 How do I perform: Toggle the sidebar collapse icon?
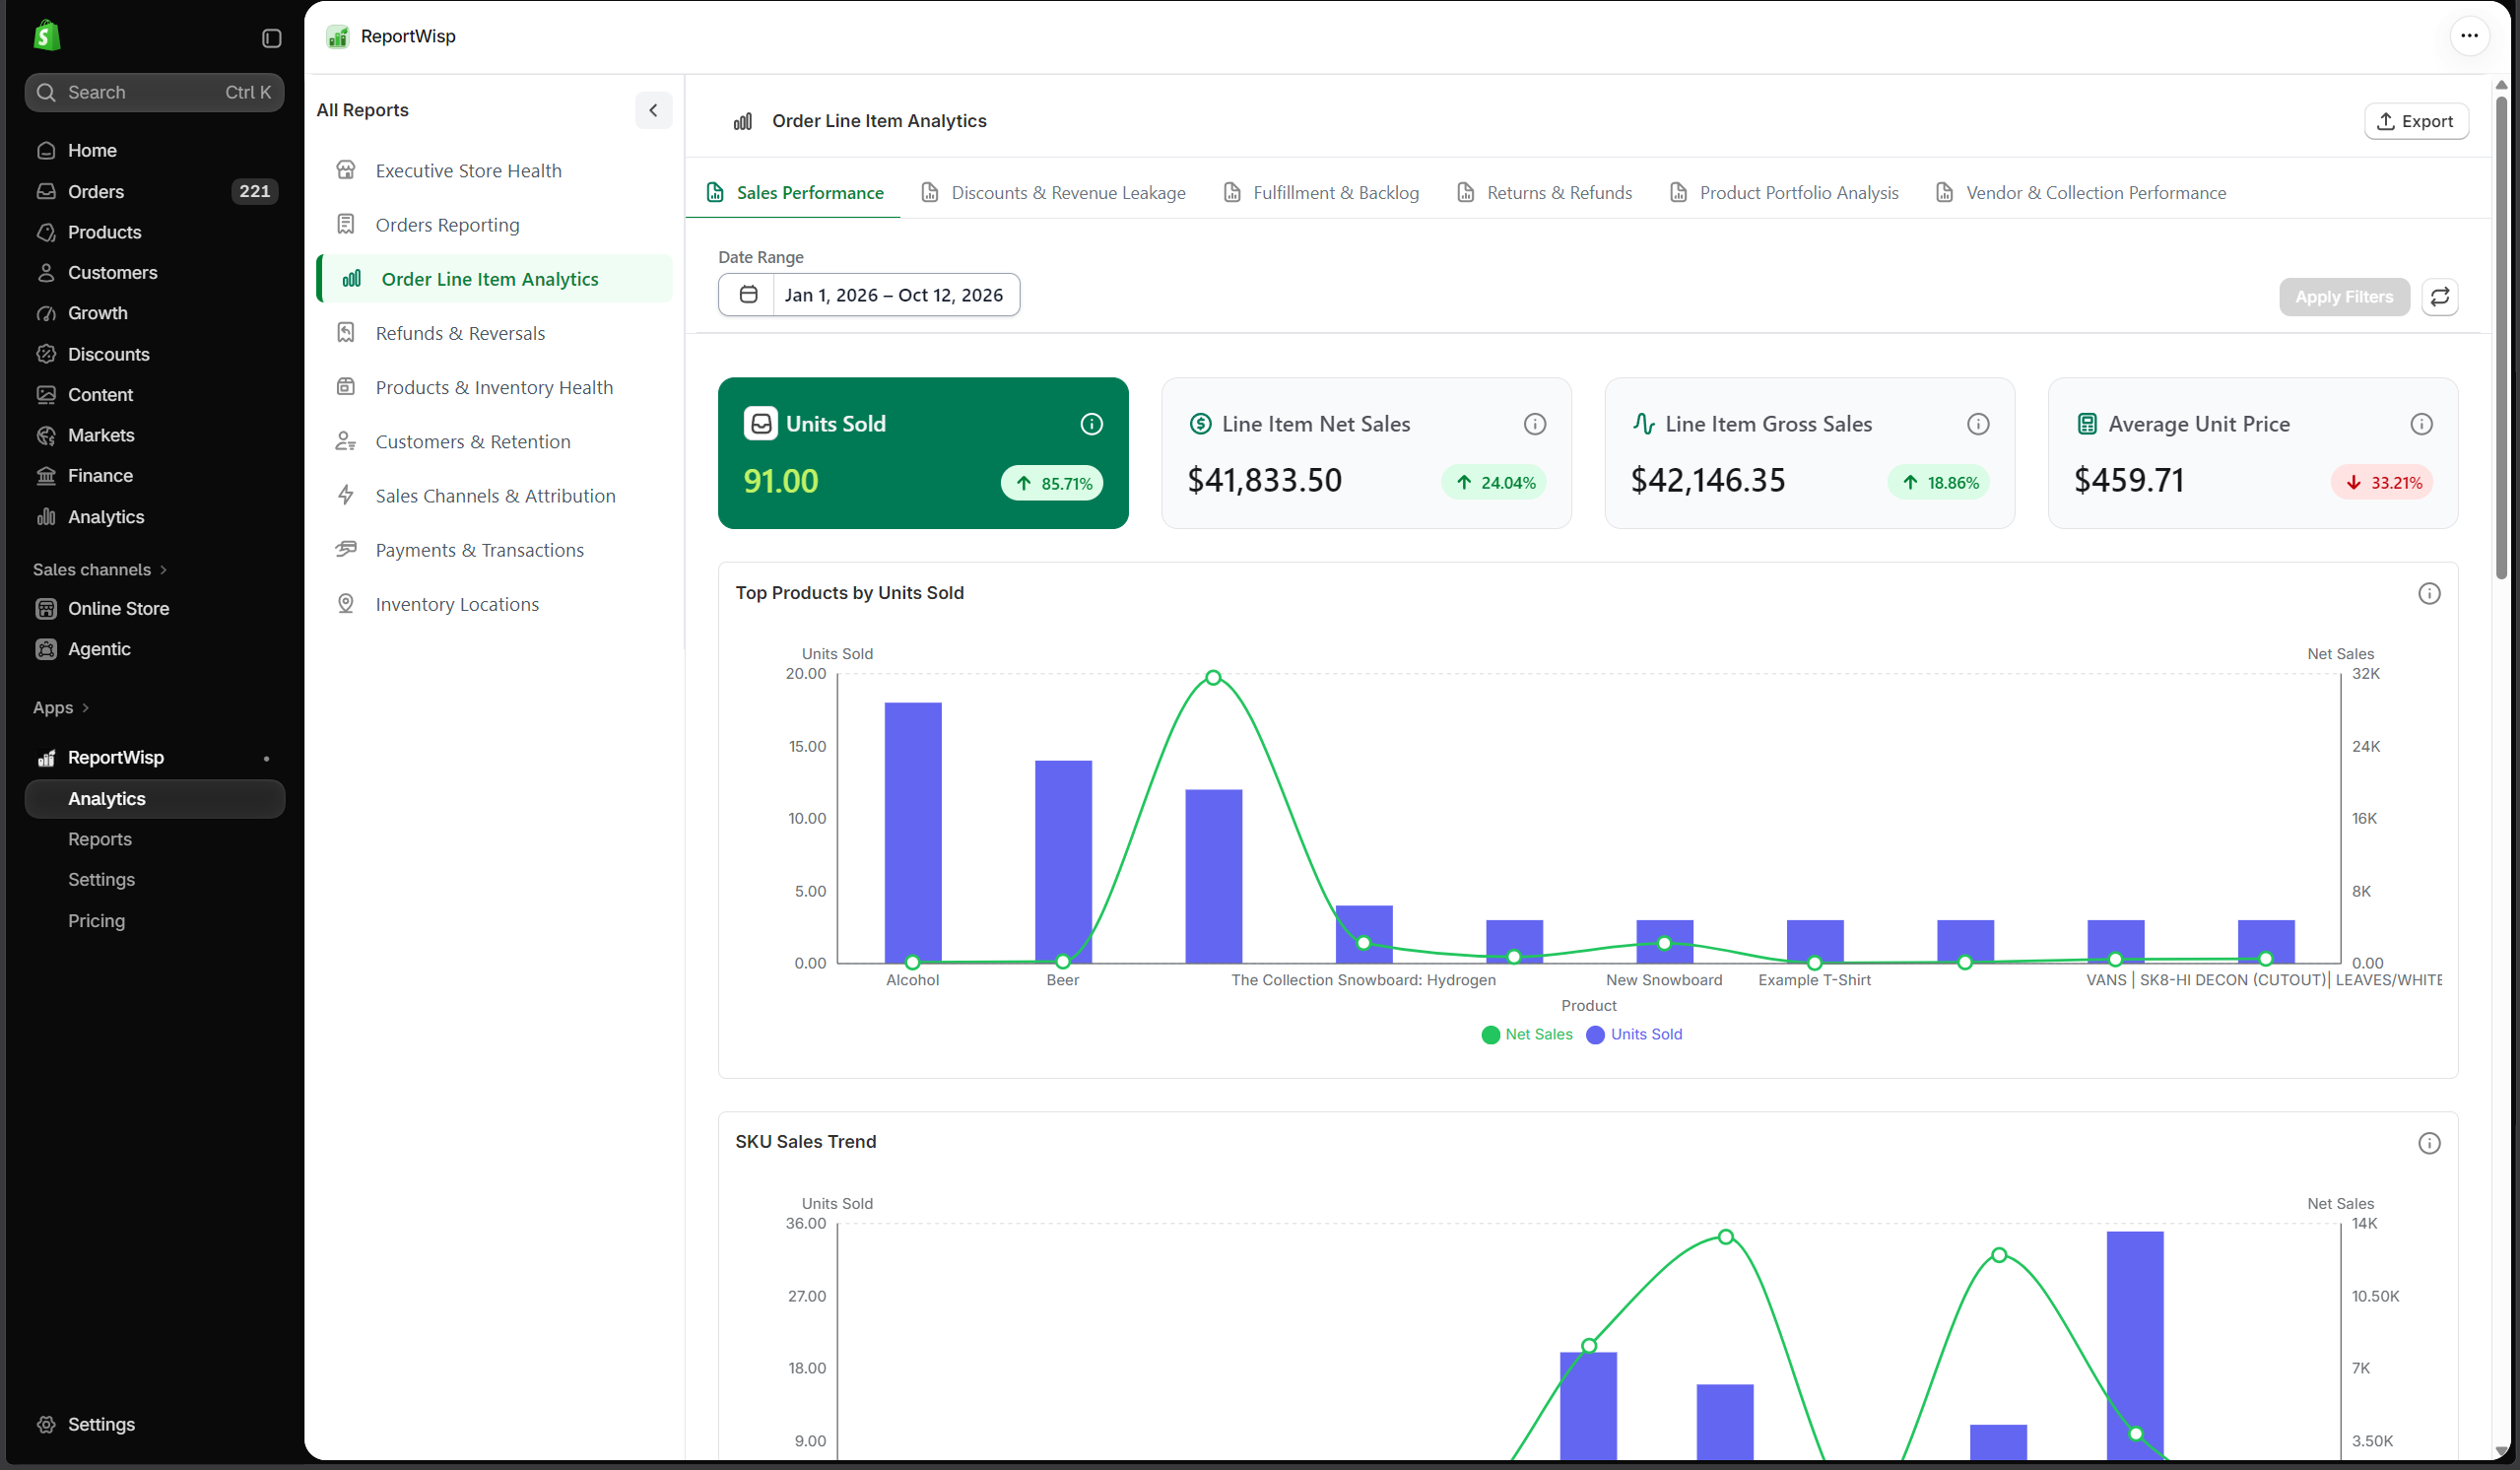[271, 38]
